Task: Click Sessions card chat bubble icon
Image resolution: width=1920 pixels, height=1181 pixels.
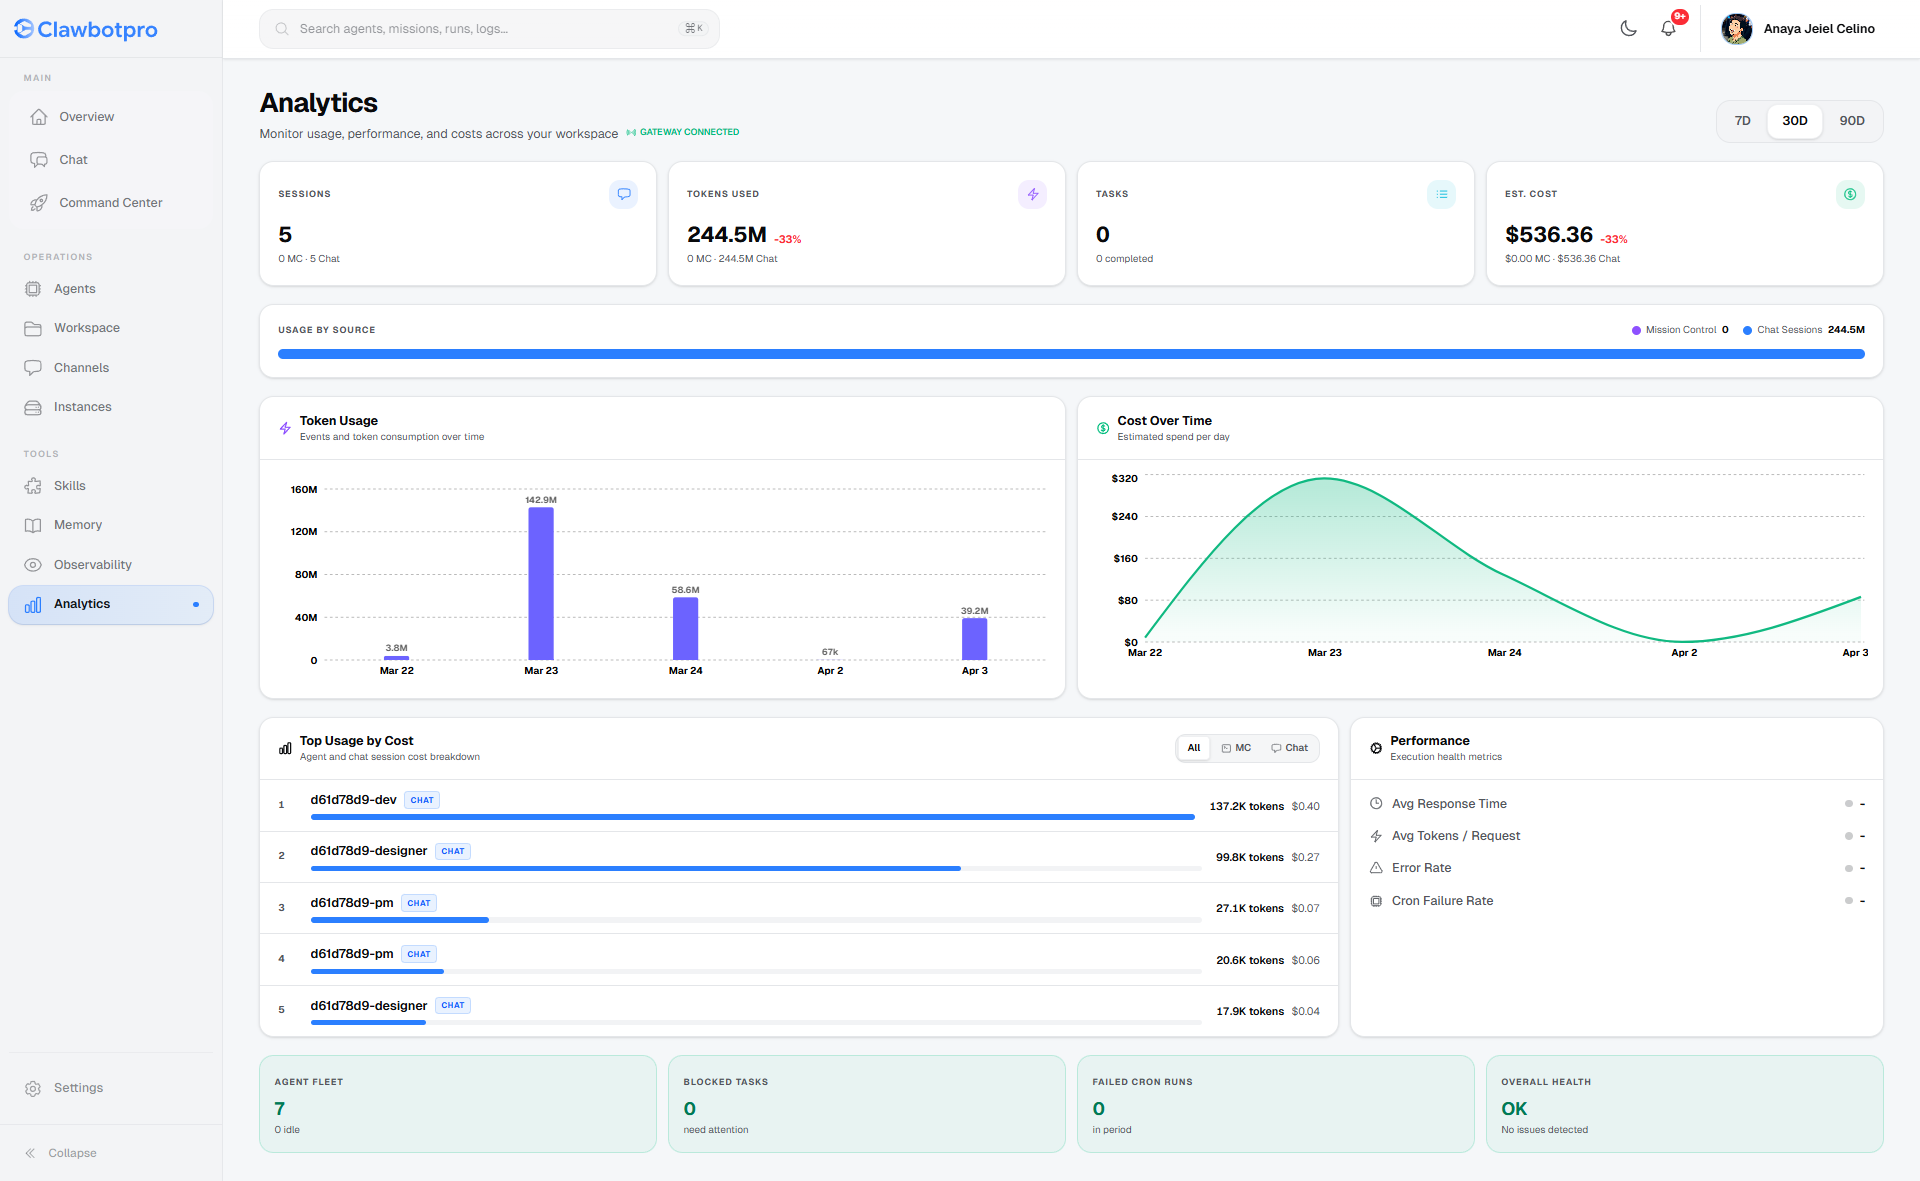Action: tap(623, 194)
